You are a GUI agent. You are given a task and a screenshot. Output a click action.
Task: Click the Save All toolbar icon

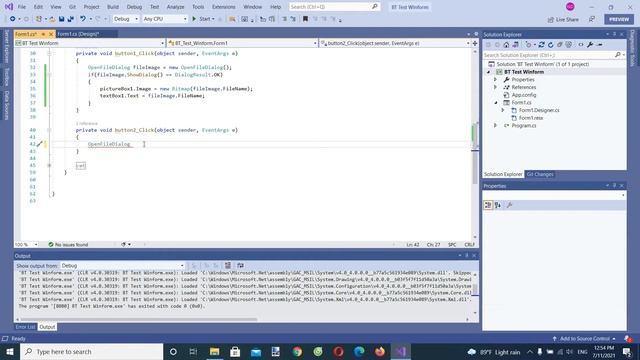[x=71, y=19]
